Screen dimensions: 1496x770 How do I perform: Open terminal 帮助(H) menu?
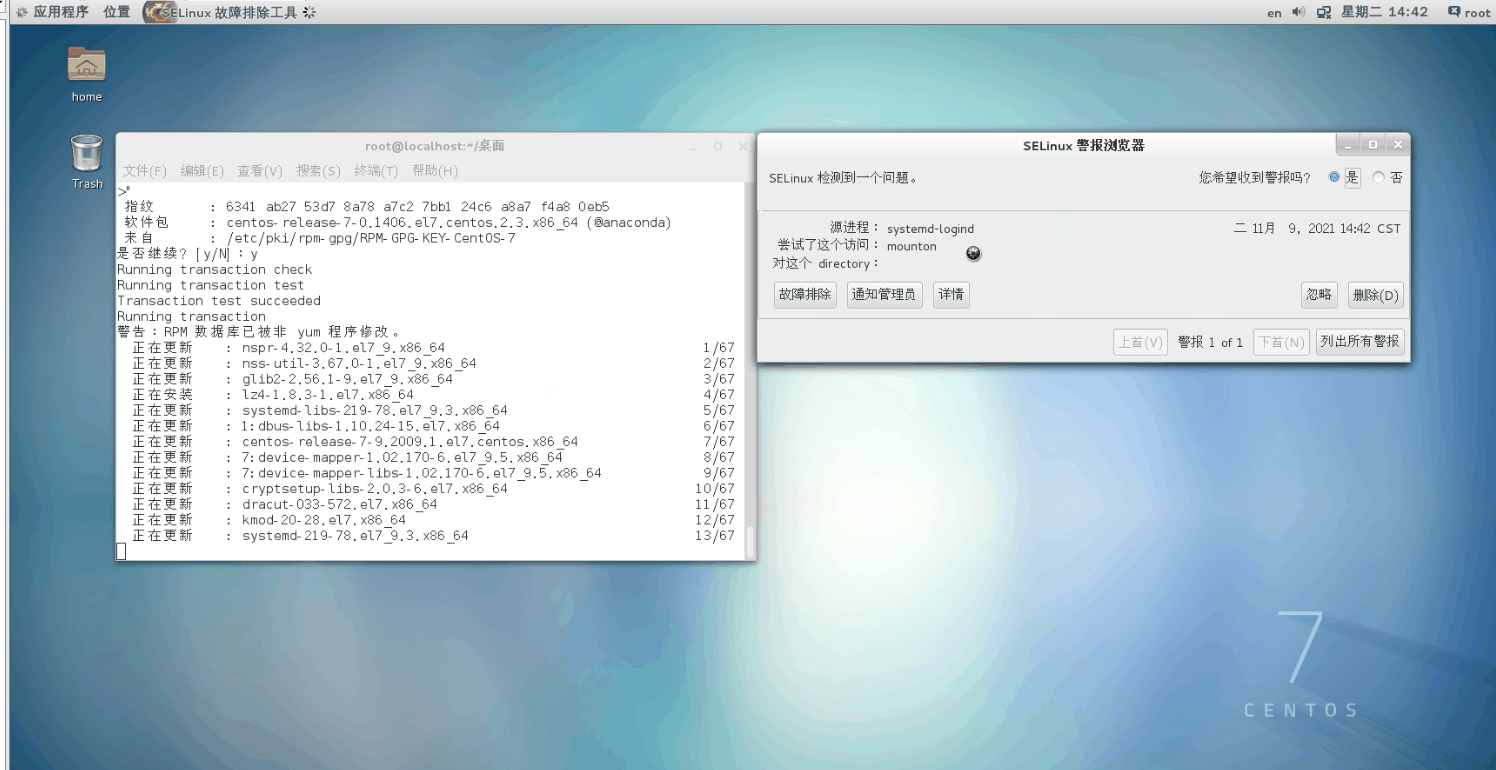(435, 171)
